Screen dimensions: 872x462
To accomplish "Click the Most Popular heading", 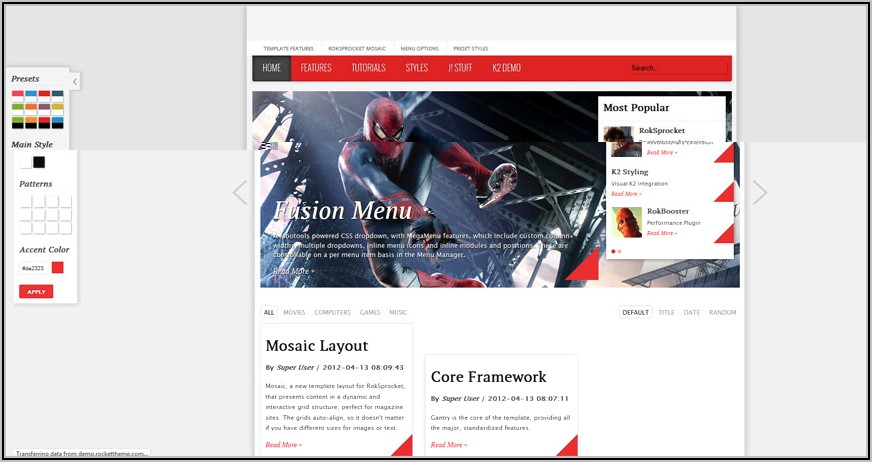I will pyautogui.click(x=636, y=108).
